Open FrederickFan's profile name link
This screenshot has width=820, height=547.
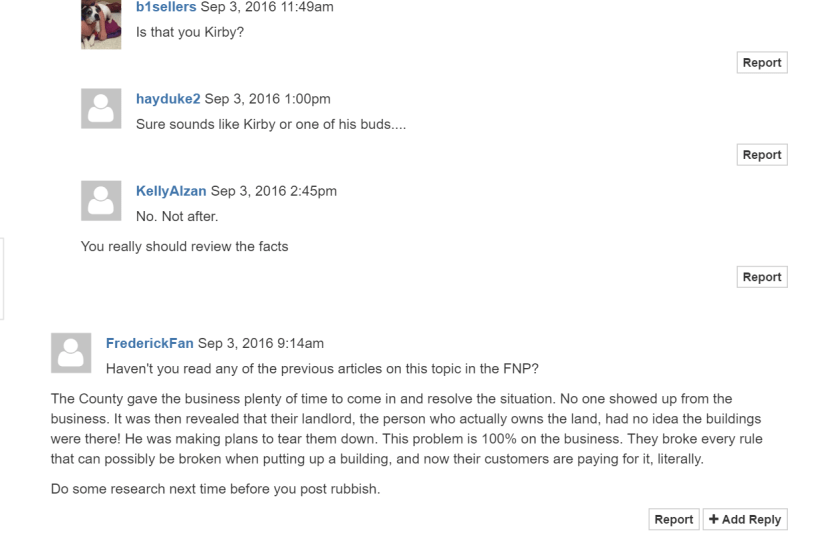tap(150, 343)
